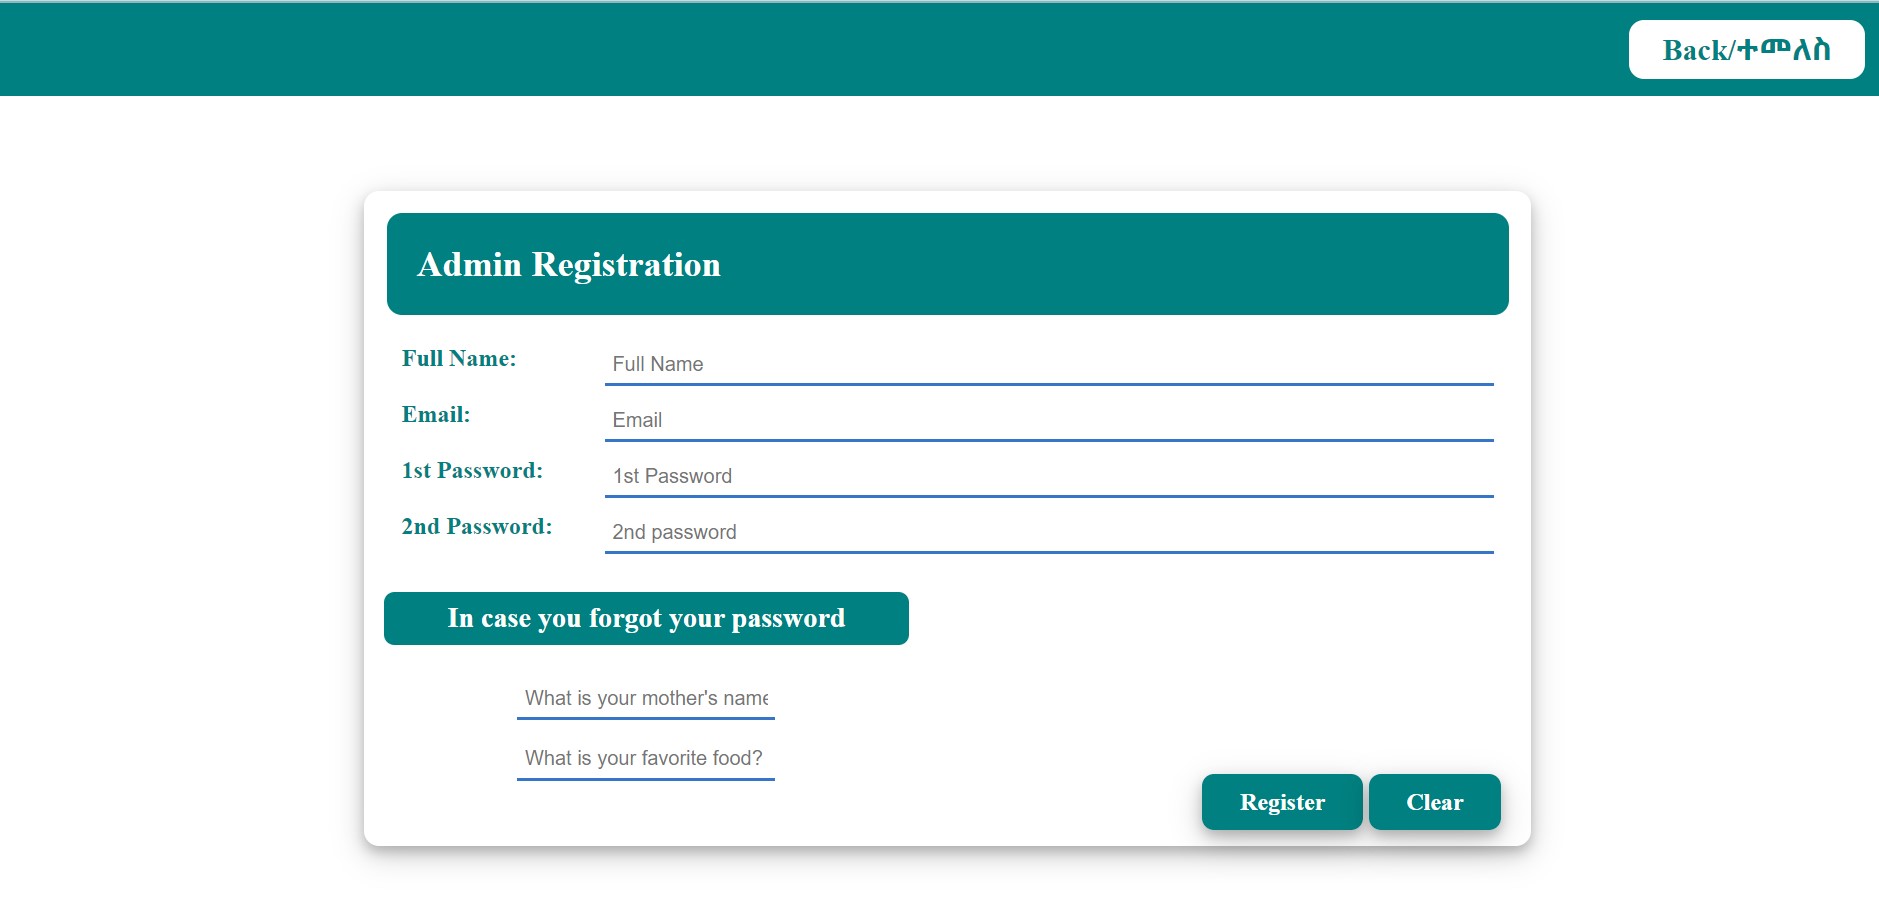
Task: Click the Admin Registration heading banner
Action: coord(948,264)
